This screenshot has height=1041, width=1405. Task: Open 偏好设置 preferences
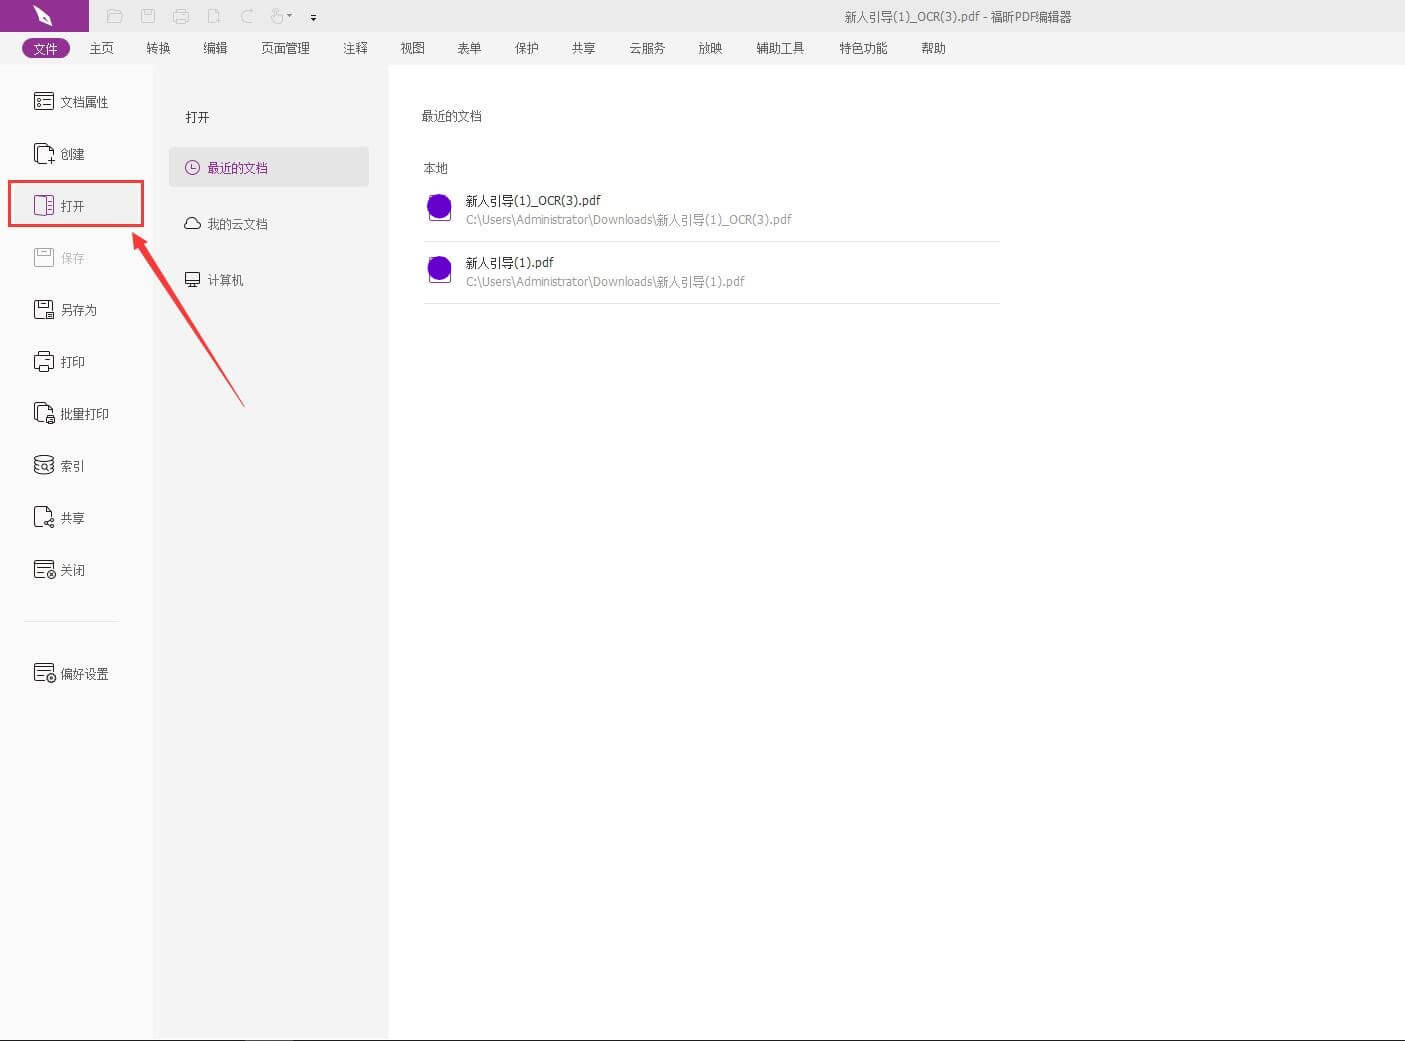tap(72, 674)
